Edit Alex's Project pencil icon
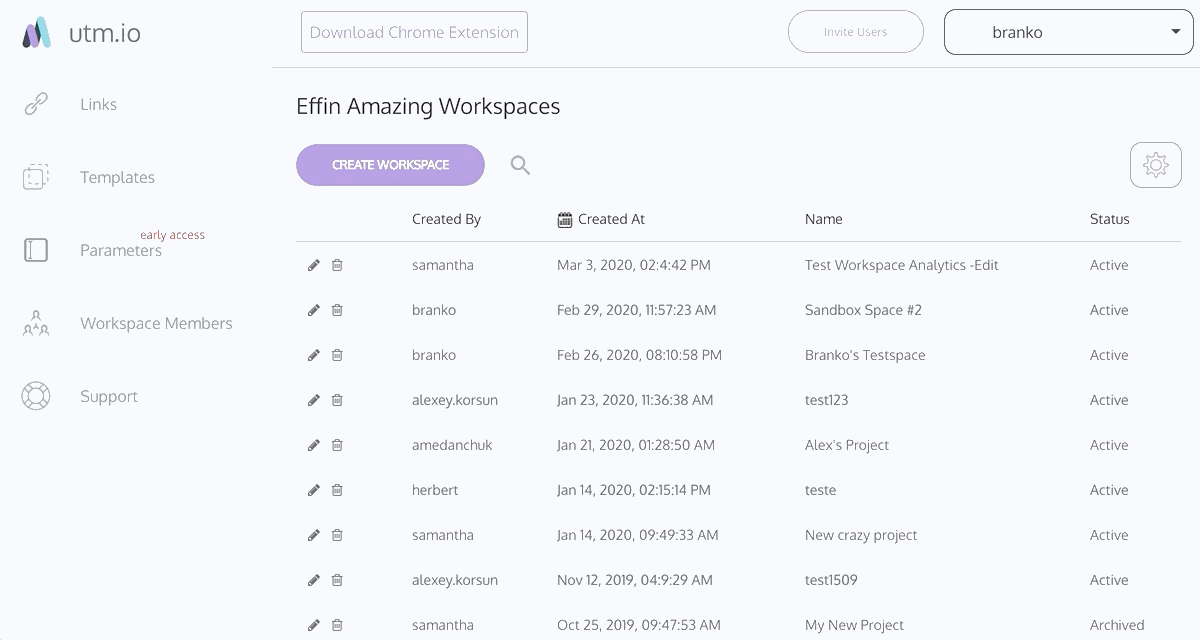Screen dimensions: 1200x640 [314, 445]
